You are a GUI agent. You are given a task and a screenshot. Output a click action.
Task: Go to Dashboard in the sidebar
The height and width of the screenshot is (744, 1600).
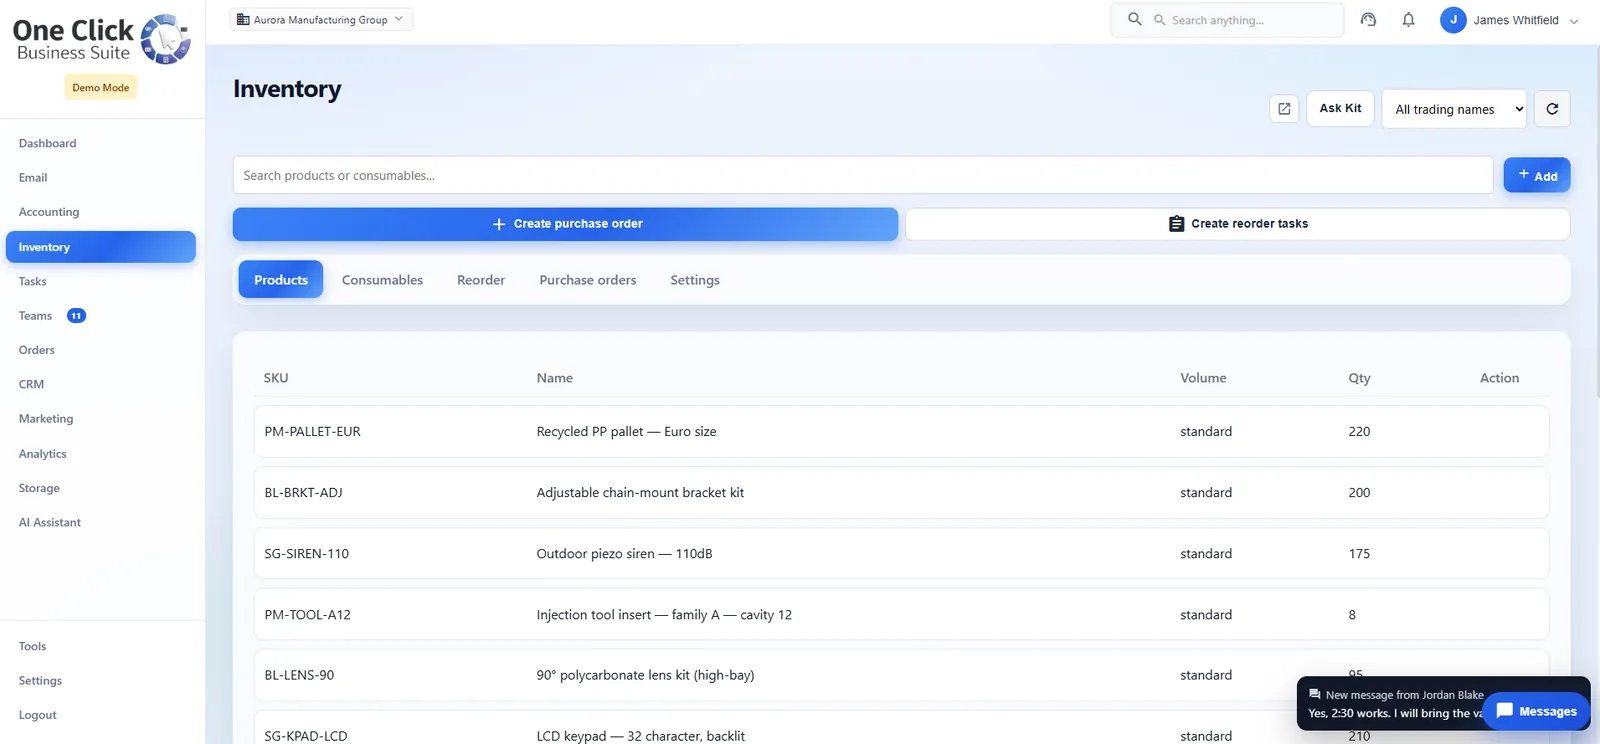(x=47, y=143)
